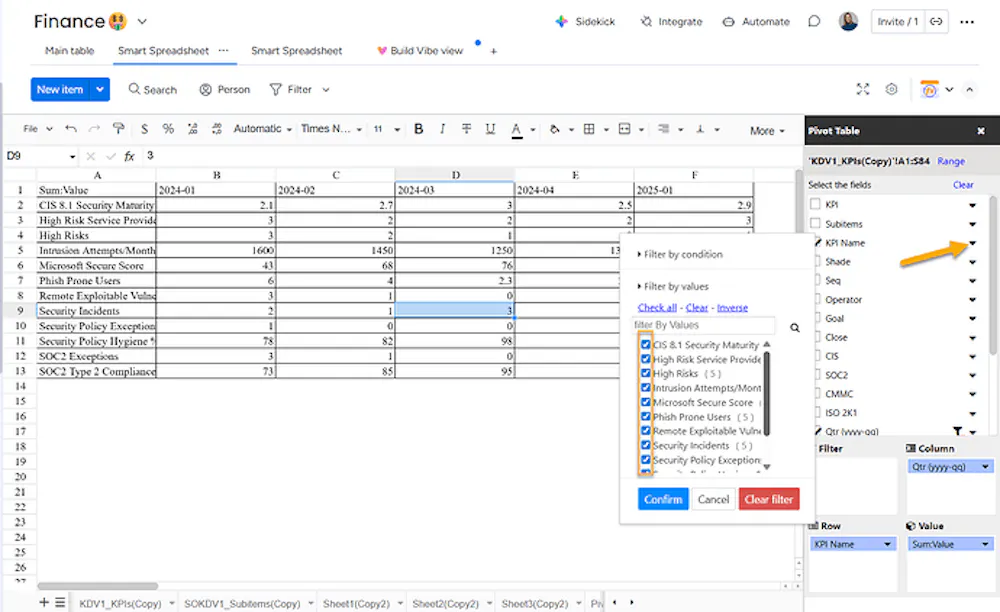This screenshot has width=1000, height=612.
Task: Open the all sheets list icon
Action: click(60, 602)
